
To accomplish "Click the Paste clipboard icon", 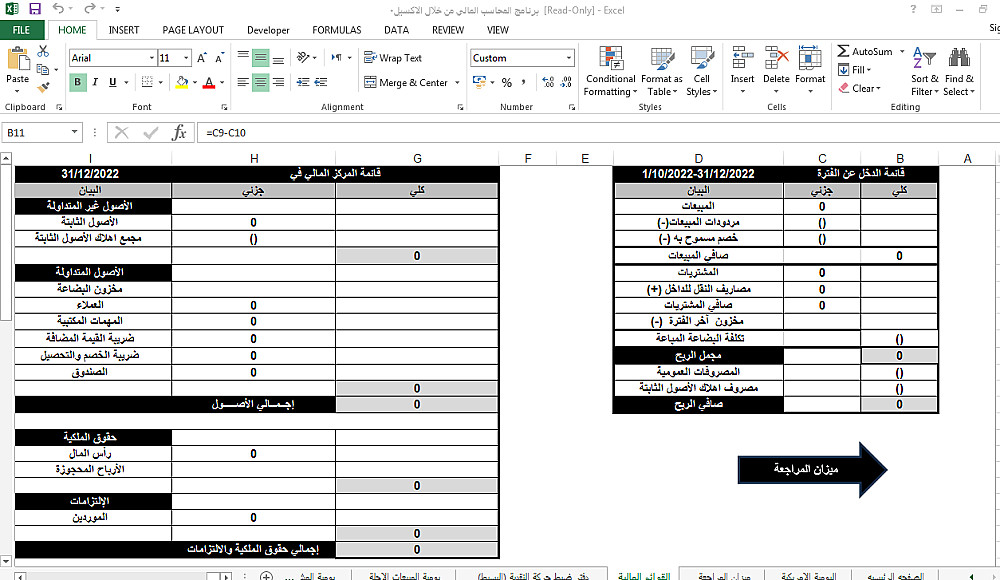I will click(18, 59).
